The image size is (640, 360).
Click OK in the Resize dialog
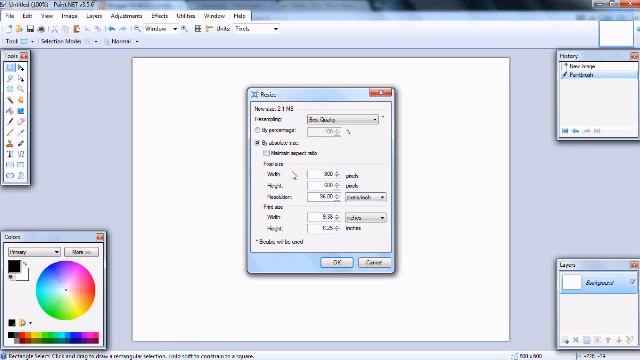(337, 262)
